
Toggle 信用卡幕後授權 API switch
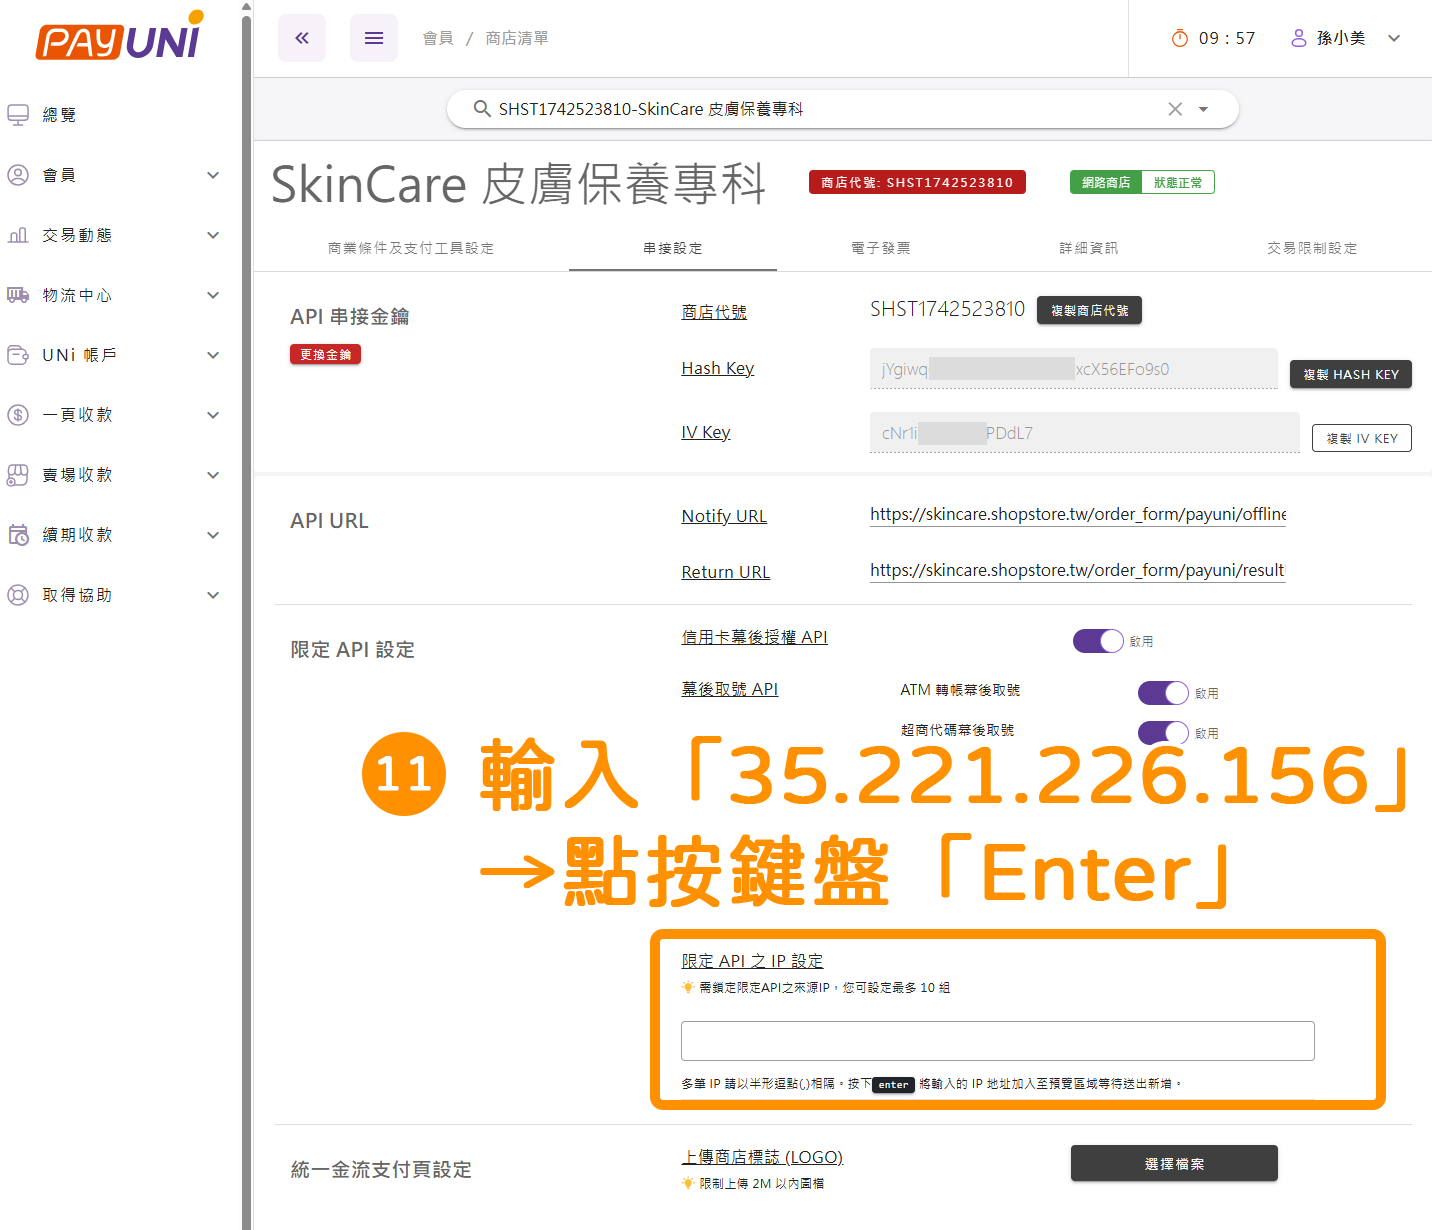click(x=1098, y=641)
